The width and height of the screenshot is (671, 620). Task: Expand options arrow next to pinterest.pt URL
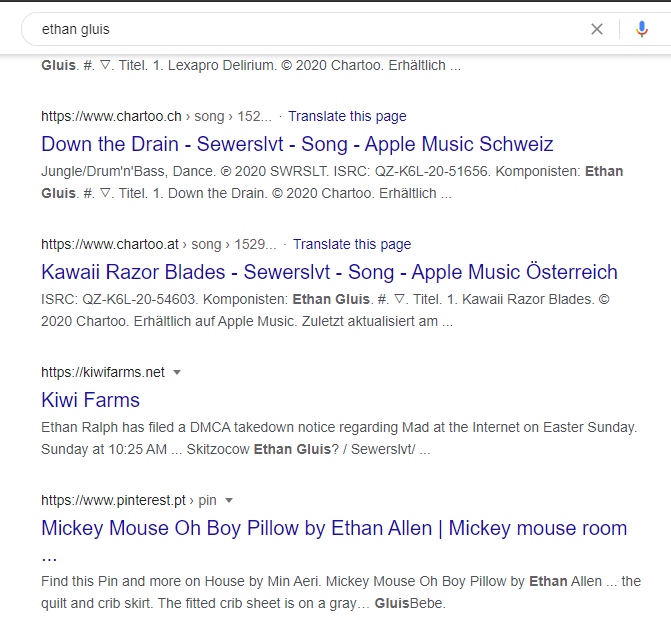(229, 501)
